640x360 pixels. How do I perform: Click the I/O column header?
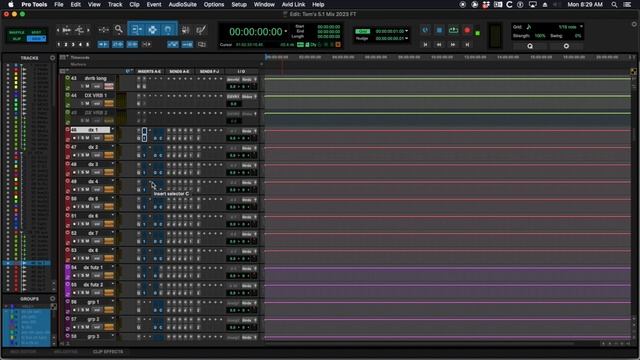(241, 71)
